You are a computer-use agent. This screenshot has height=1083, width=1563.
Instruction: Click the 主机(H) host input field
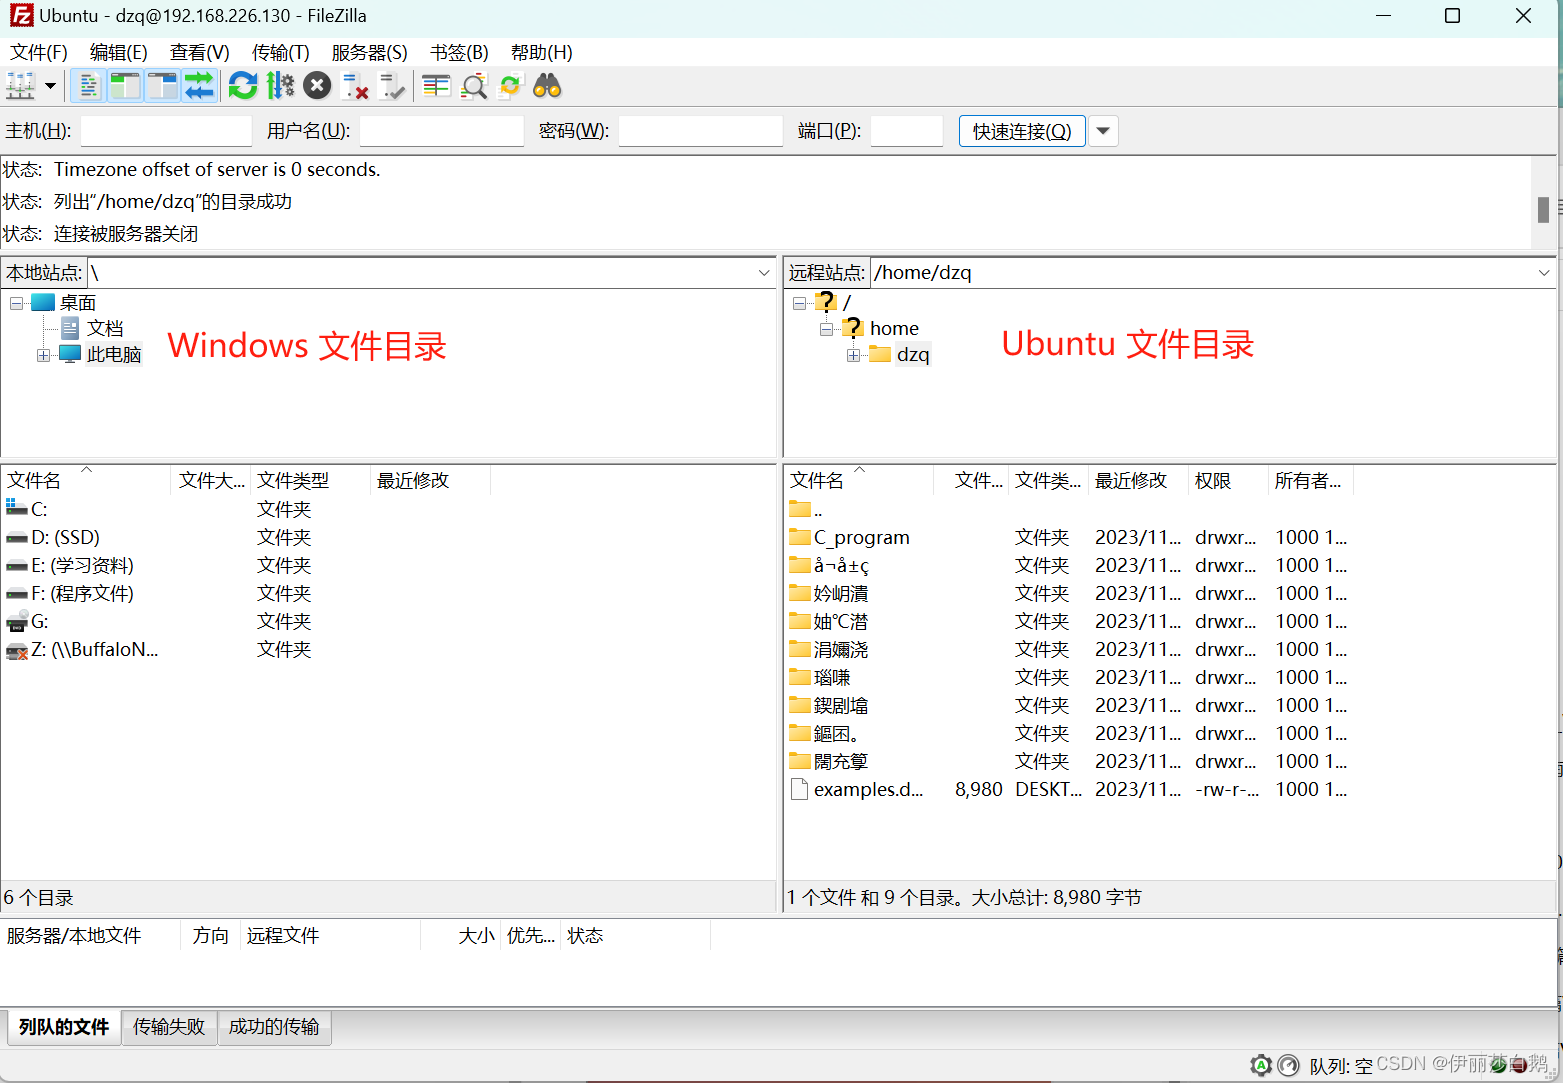pos(166,131)
